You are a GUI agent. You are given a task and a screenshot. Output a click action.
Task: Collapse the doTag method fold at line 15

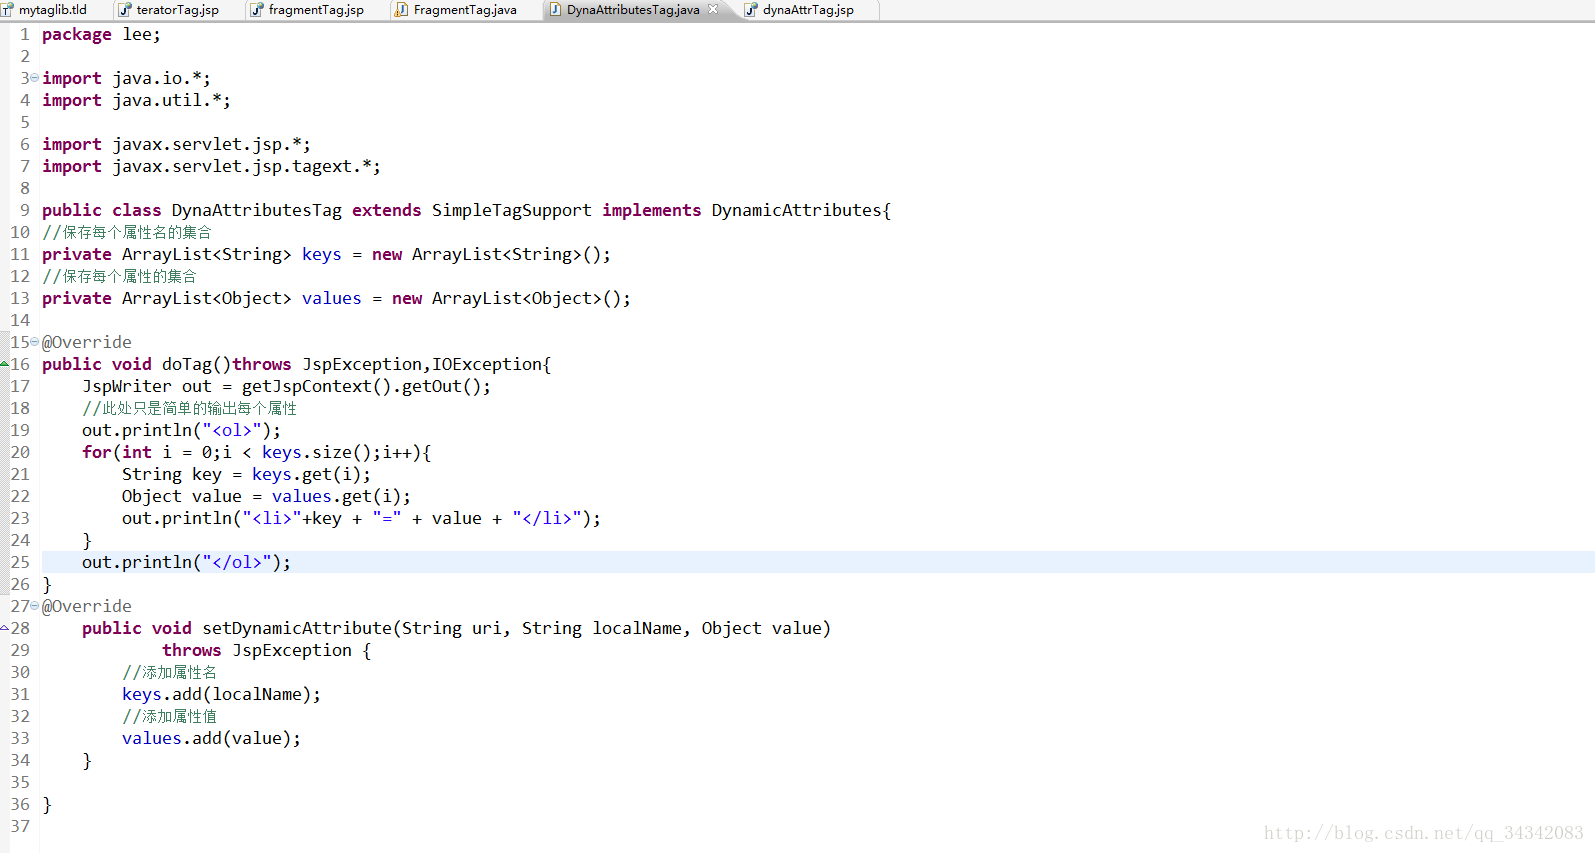click(35, 342)
